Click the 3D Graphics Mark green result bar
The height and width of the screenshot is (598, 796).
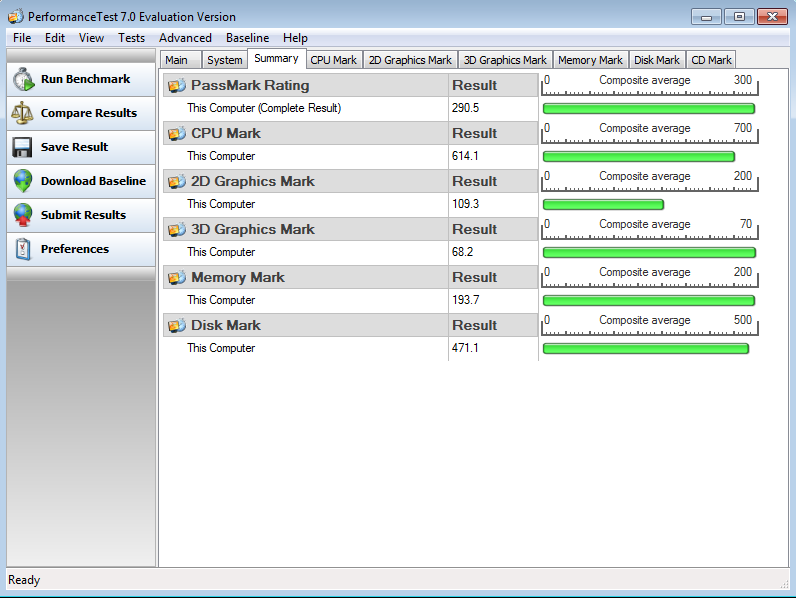tap(649, 252)
